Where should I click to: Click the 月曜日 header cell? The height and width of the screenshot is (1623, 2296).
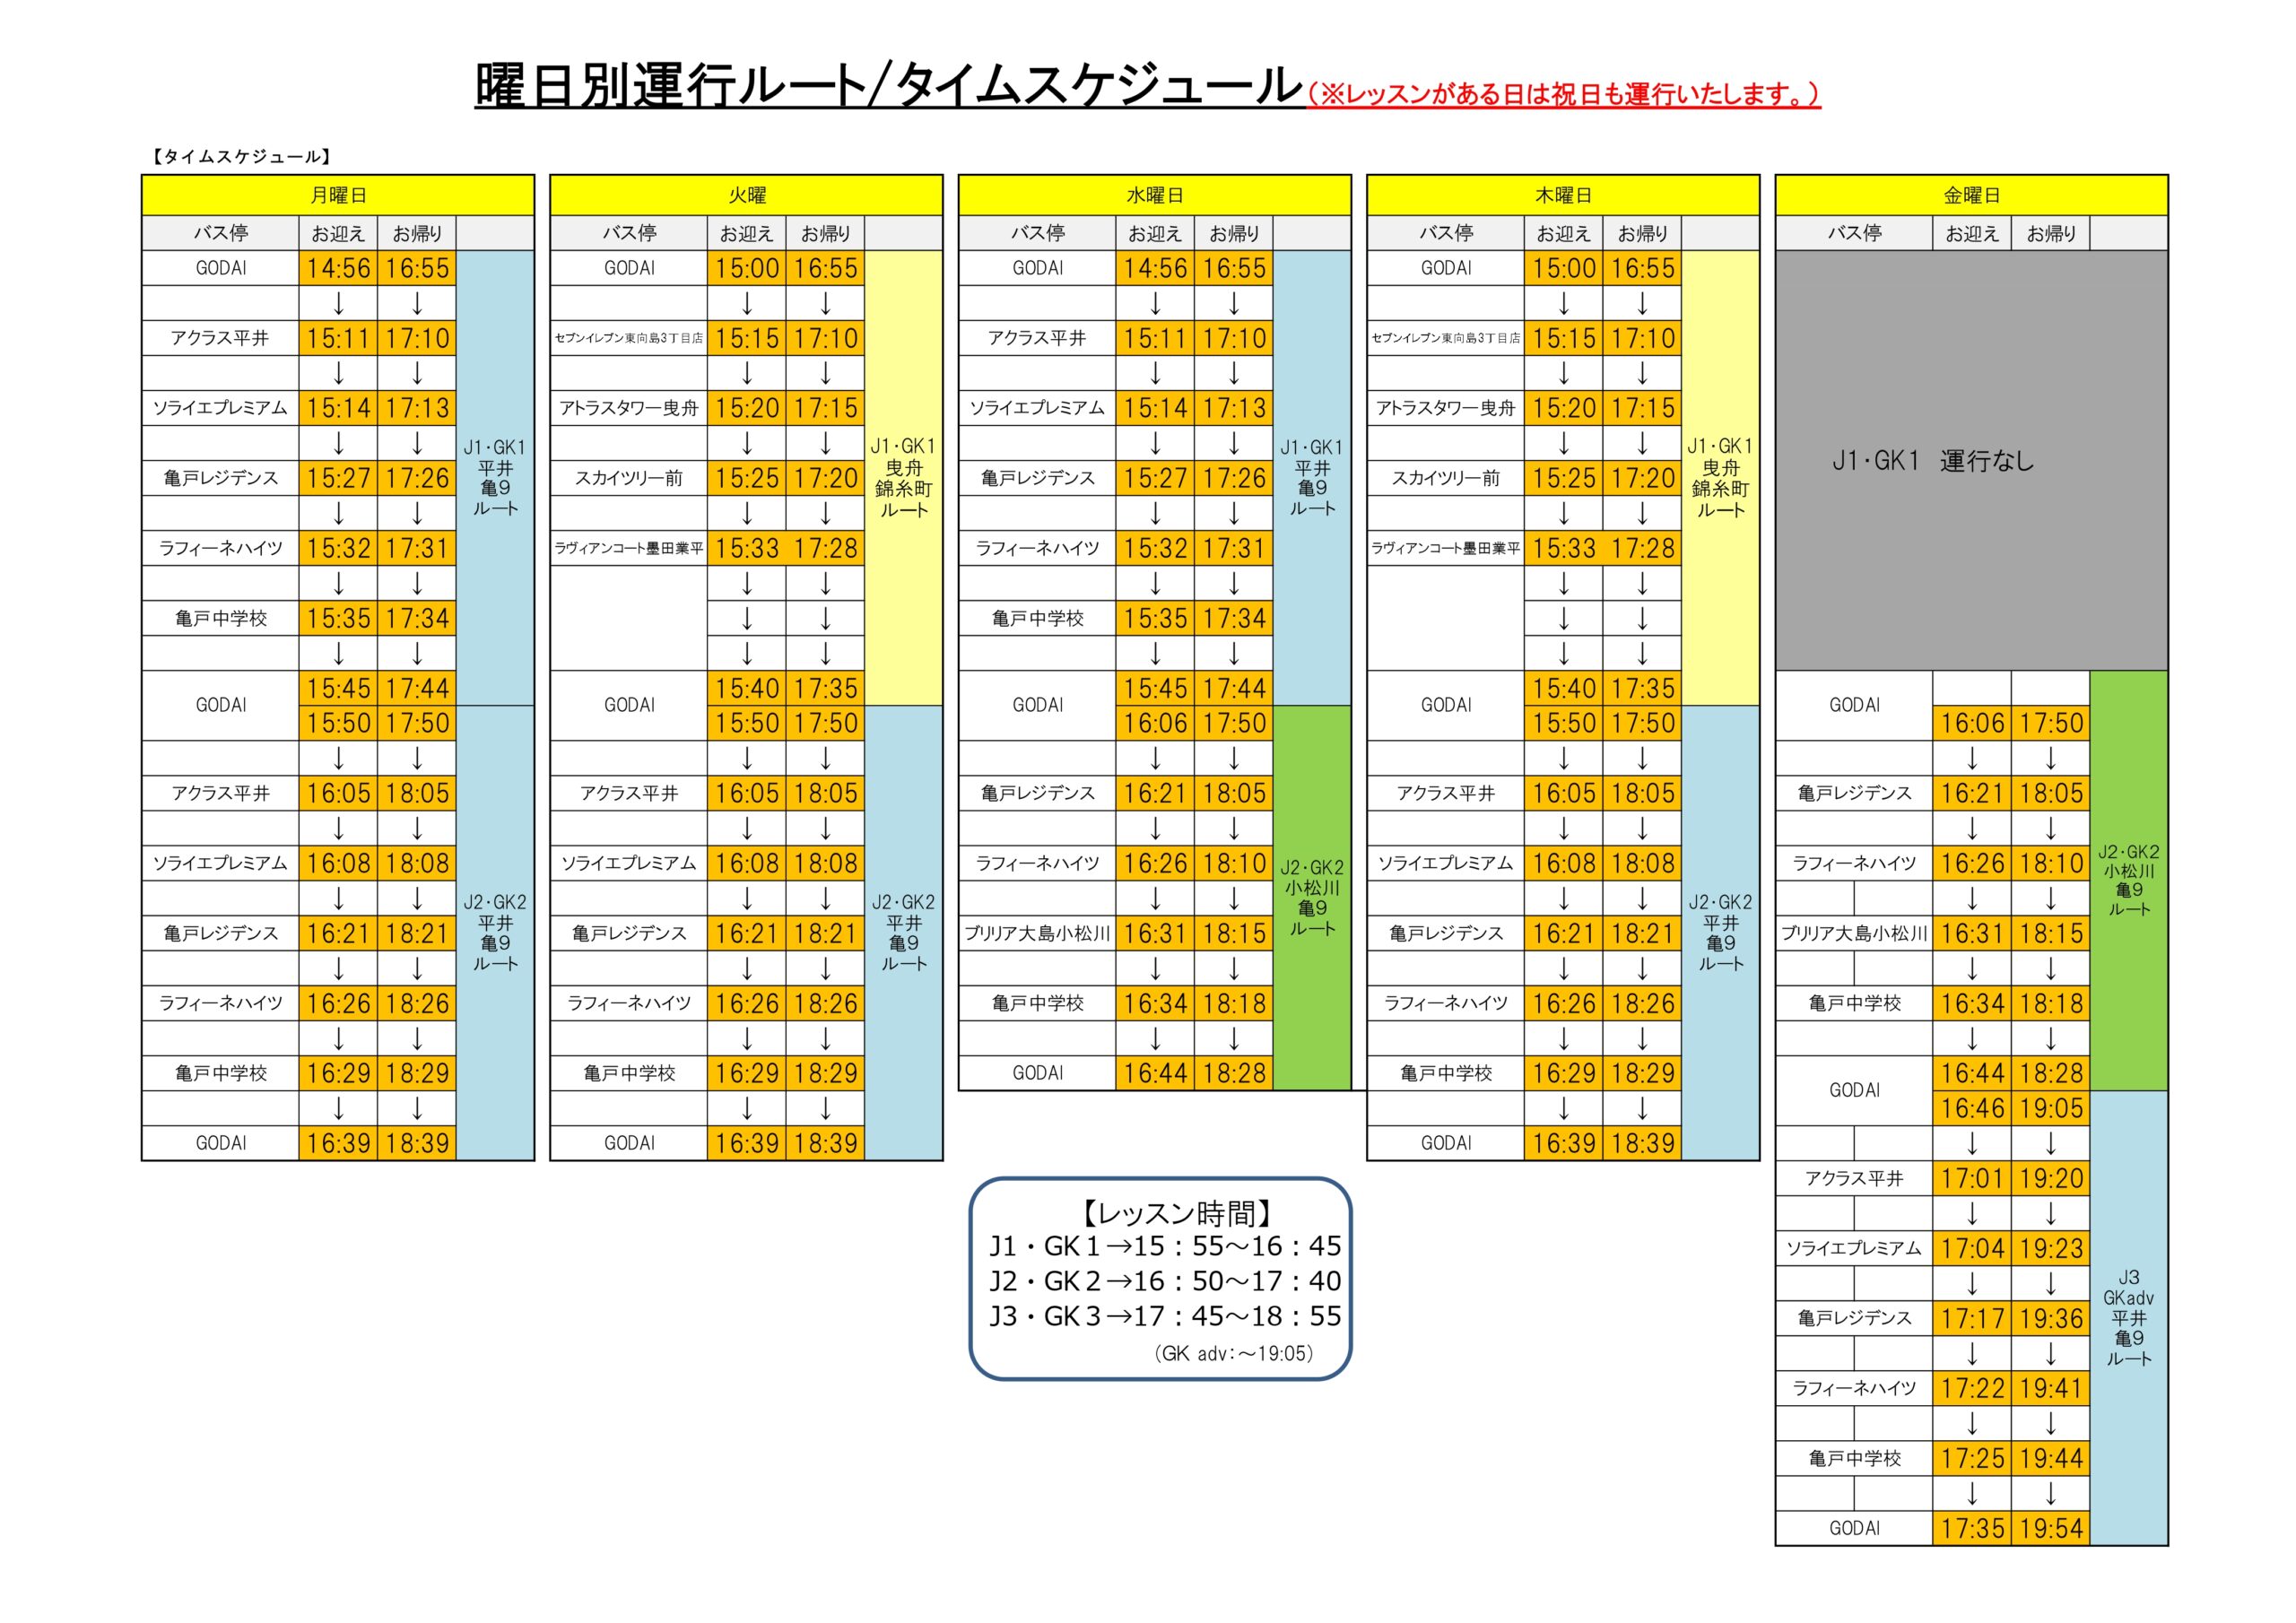pyautogui.click(x=338, y=195)
